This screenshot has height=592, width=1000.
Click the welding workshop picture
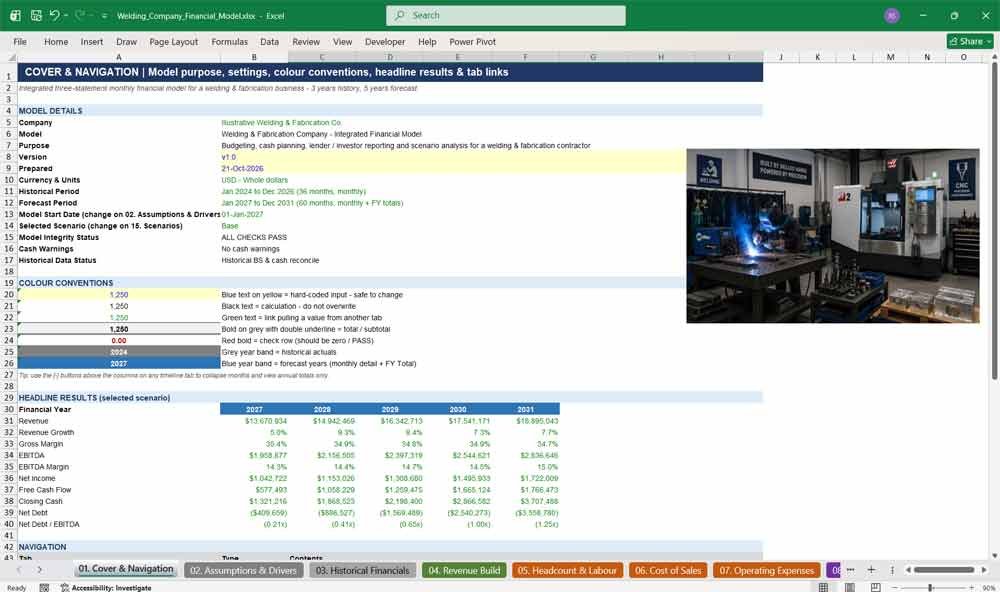832,236
